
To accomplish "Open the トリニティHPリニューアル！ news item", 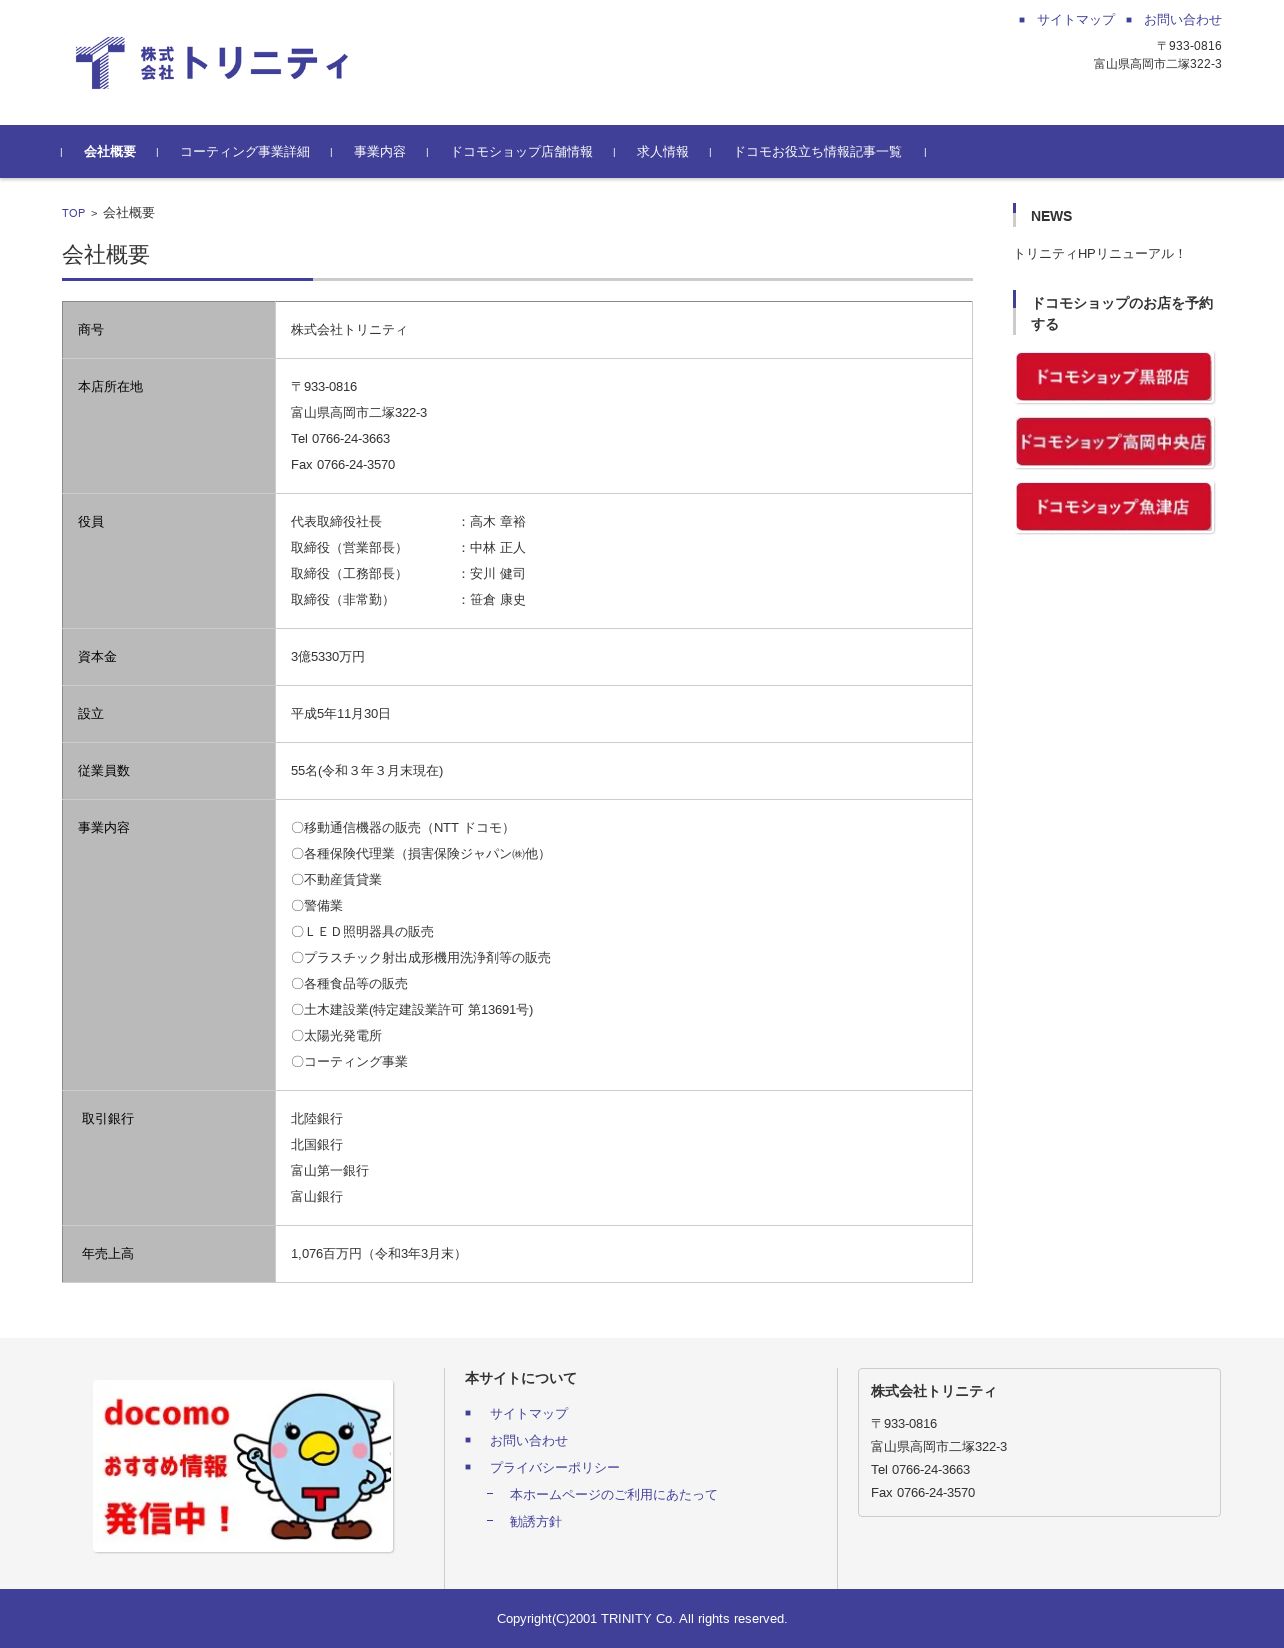I will [x=1099, y=254].
